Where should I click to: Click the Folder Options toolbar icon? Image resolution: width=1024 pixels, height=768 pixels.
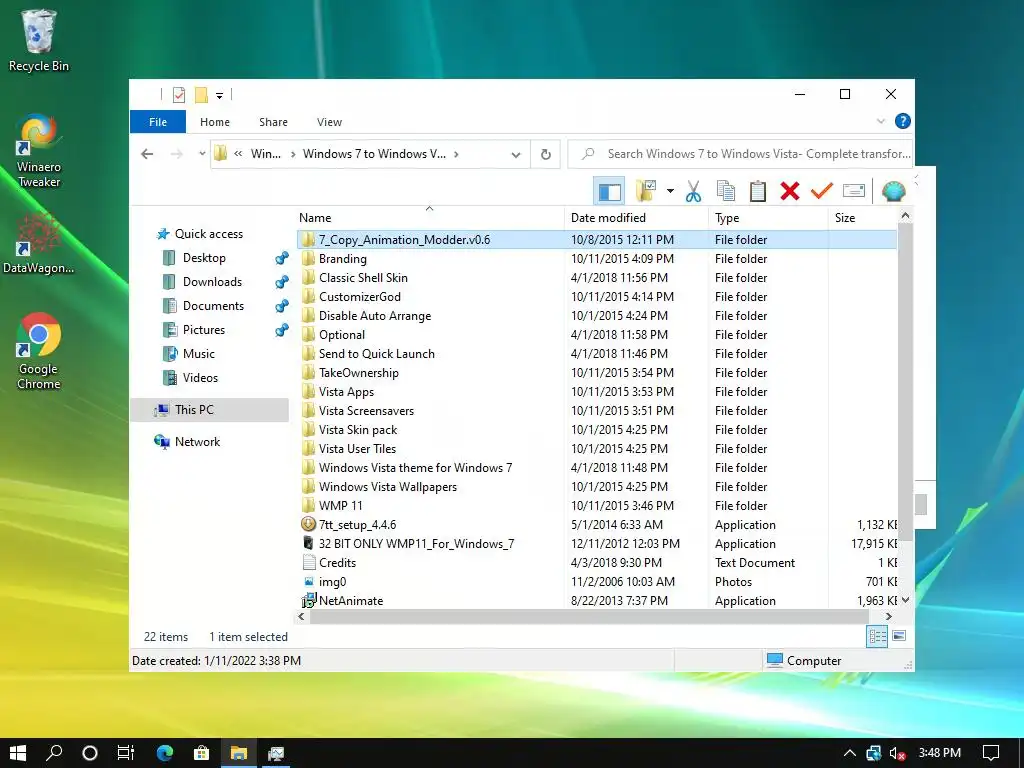click(x=647, y=191)
